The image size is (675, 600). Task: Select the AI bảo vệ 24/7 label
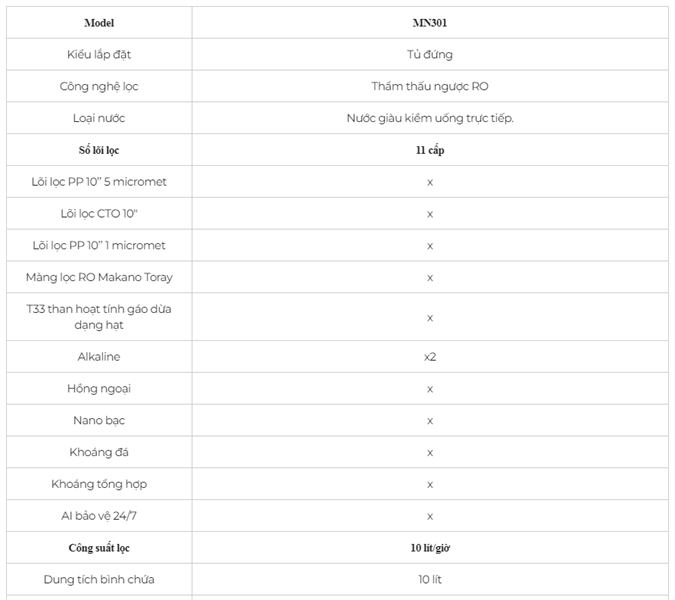(x=99, y=516)
